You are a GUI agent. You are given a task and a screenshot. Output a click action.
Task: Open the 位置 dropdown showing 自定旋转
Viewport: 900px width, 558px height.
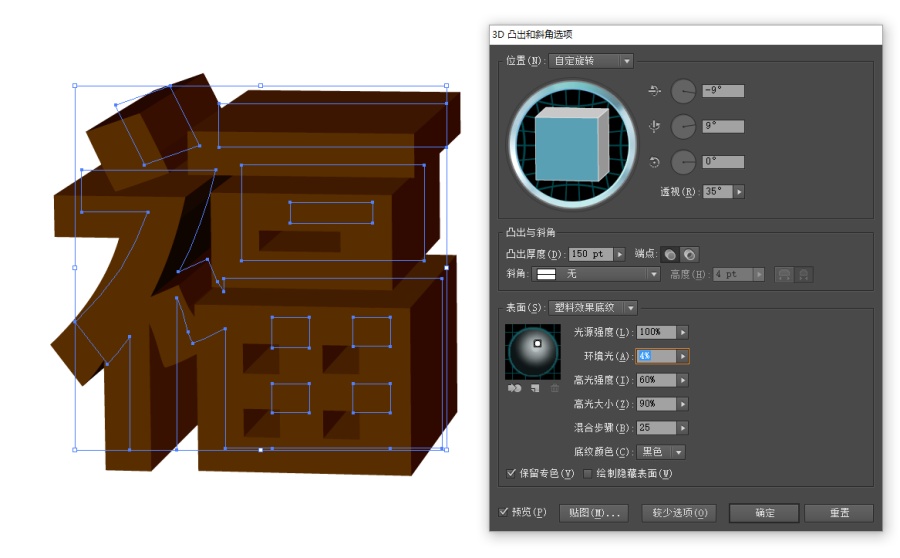[591, 61]
